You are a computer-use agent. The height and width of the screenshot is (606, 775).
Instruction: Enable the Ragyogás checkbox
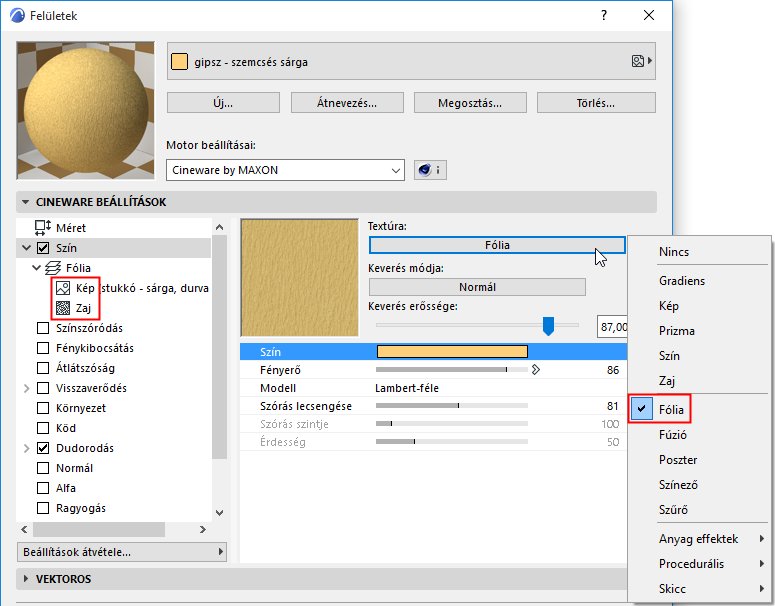point(43,508)
